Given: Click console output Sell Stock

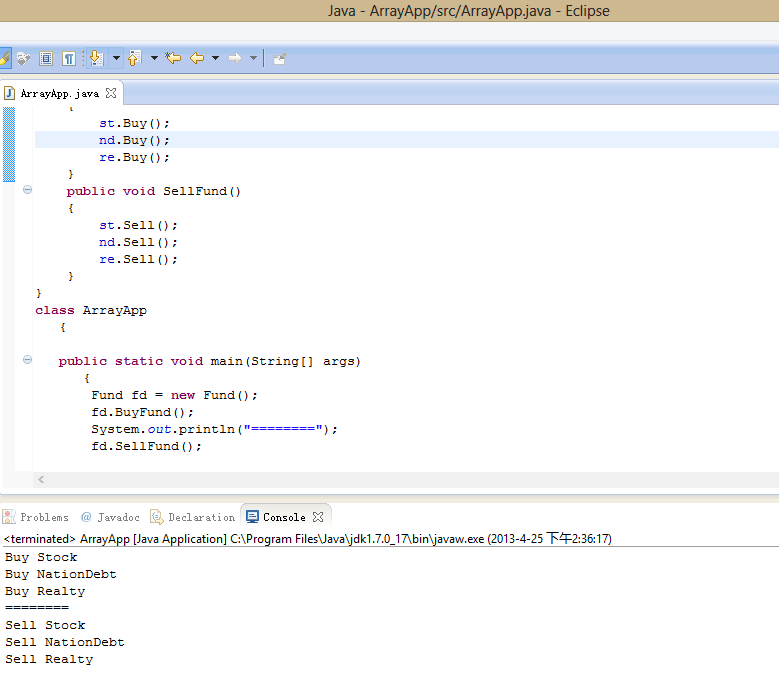Looking at the screenshot, I should (45, 625).
